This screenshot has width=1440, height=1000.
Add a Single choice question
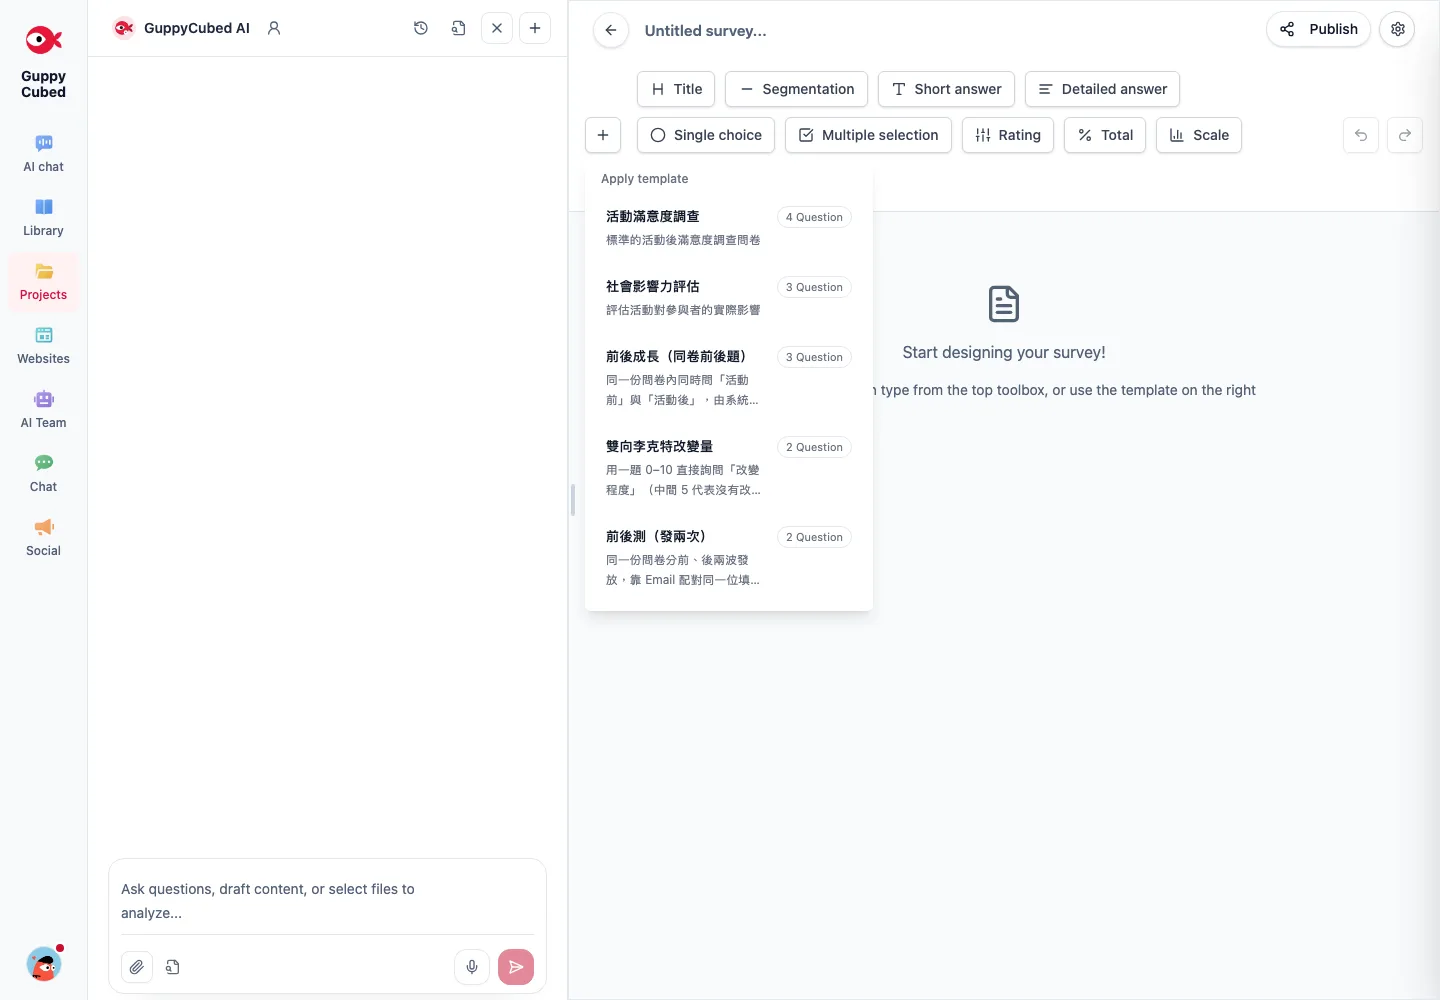tap(706, 135)
